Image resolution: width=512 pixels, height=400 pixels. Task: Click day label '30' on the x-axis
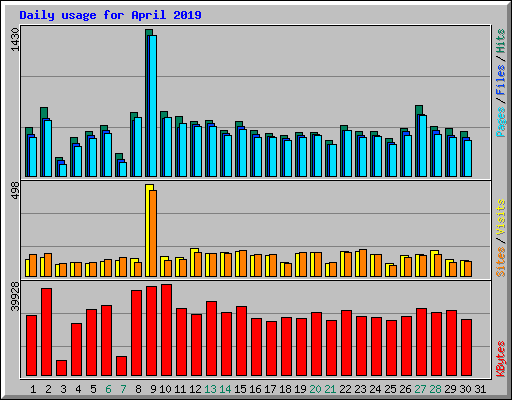465,389
